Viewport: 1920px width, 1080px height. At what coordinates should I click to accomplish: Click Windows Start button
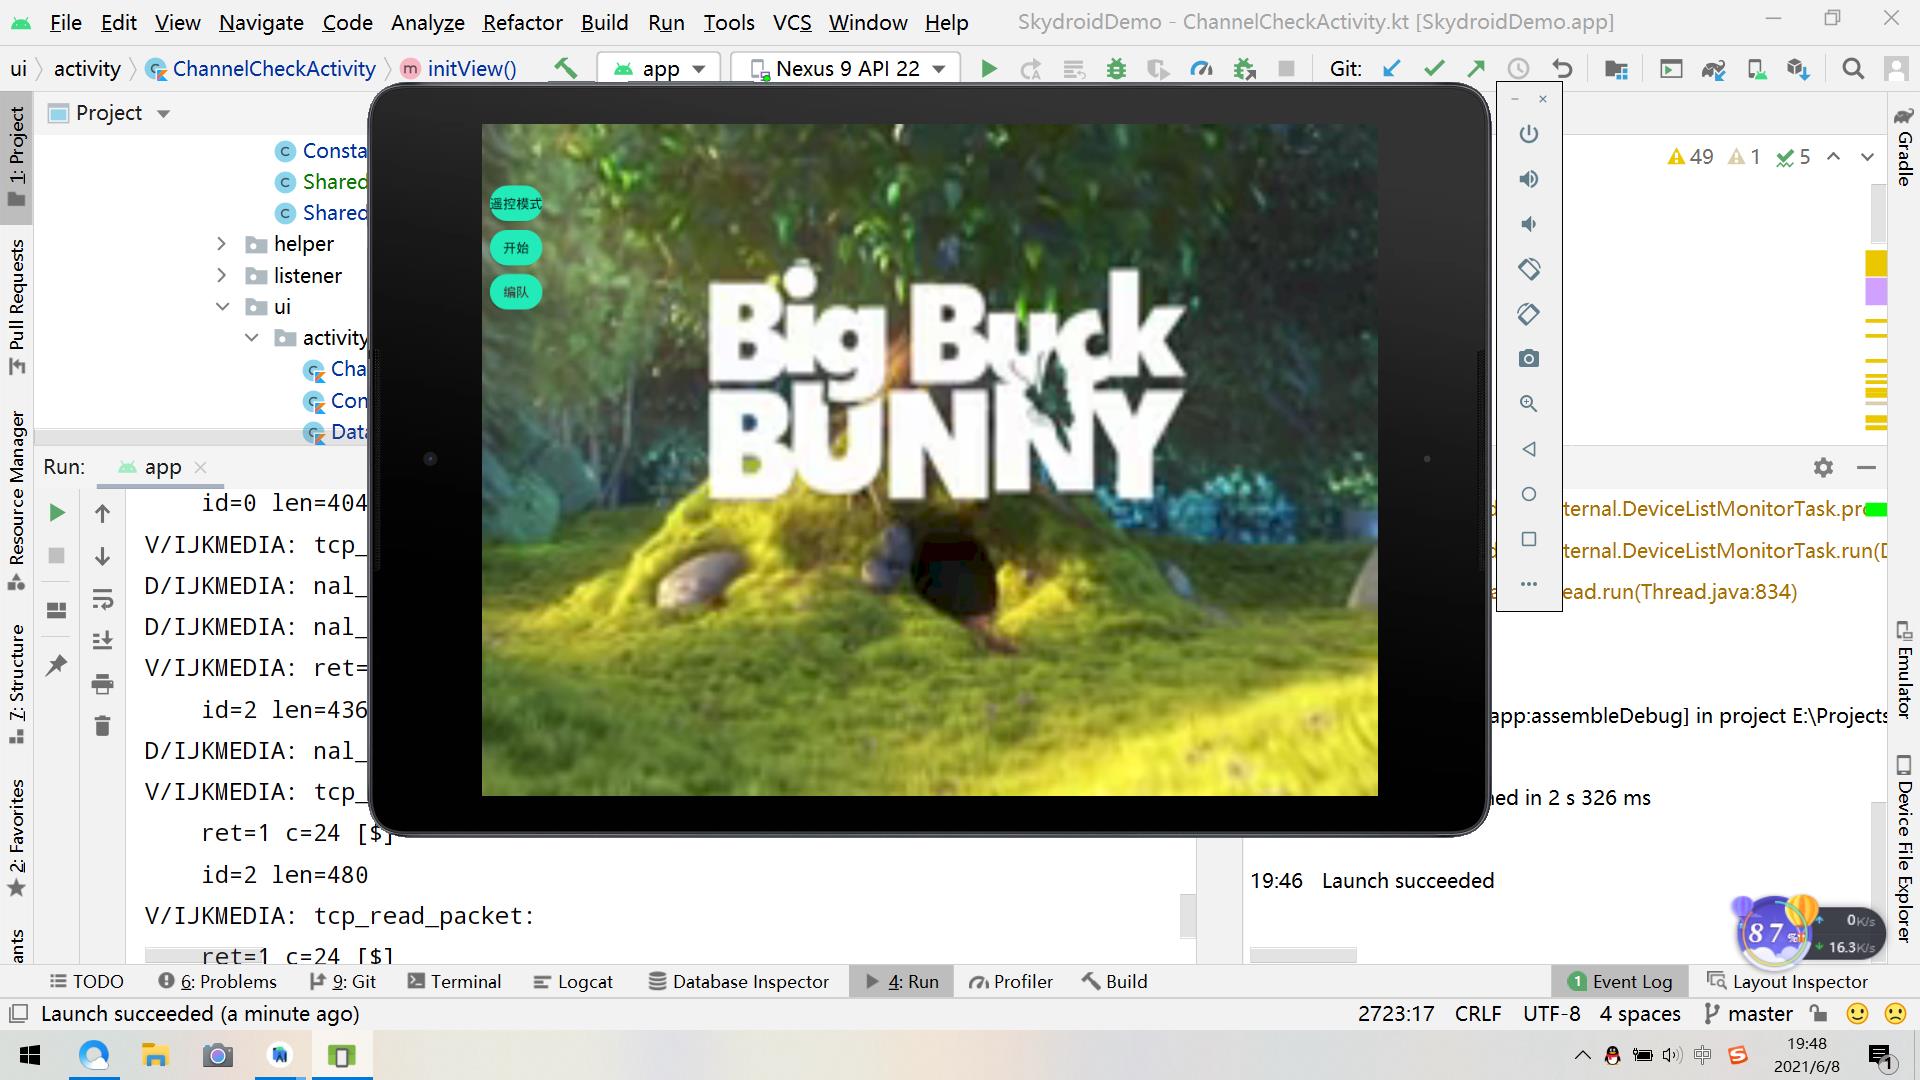click(30, 1056)
